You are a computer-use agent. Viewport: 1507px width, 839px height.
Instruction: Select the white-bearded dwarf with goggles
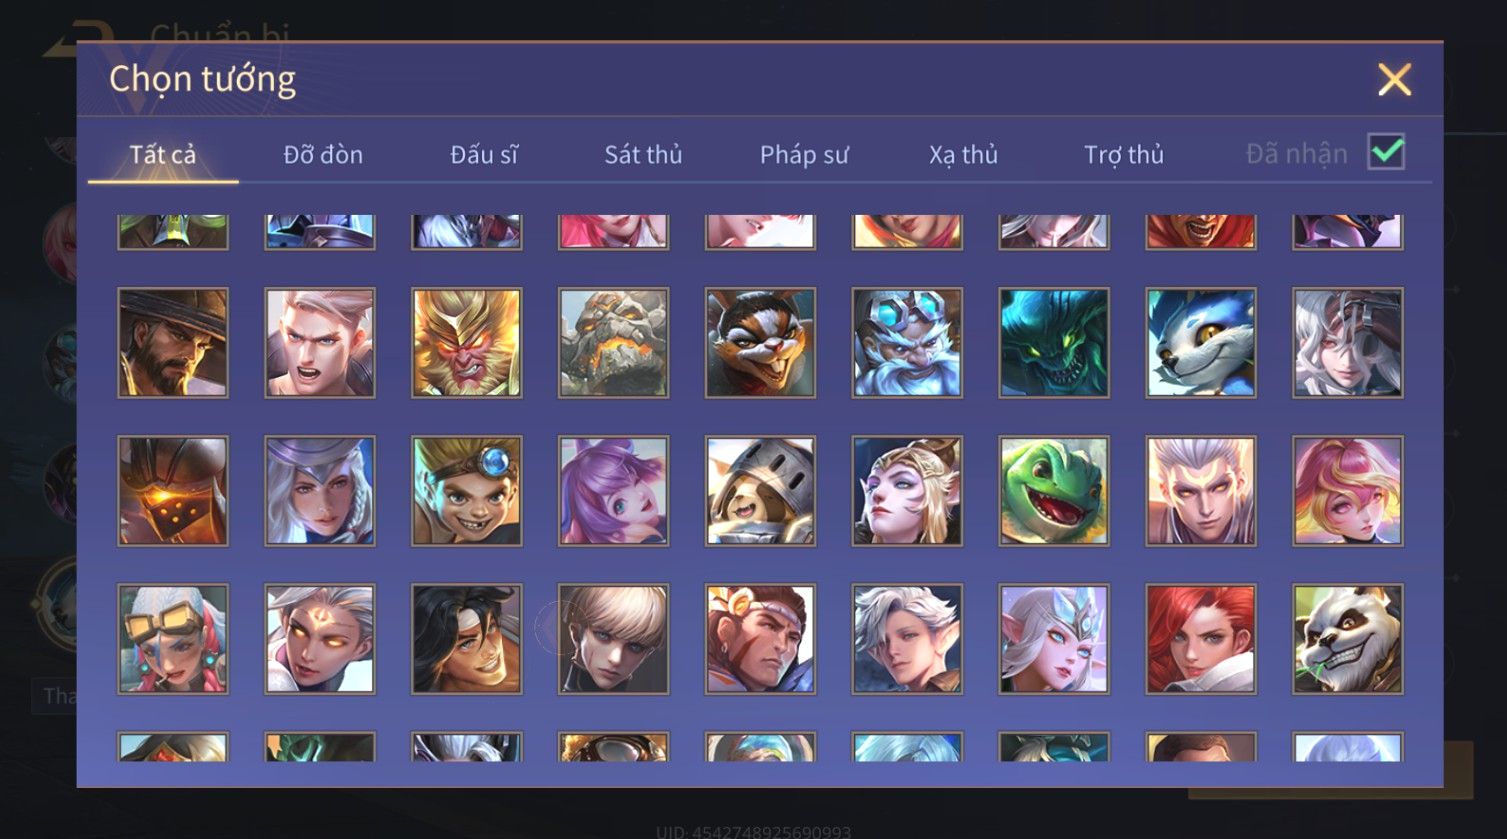click(x=907, y=343)
